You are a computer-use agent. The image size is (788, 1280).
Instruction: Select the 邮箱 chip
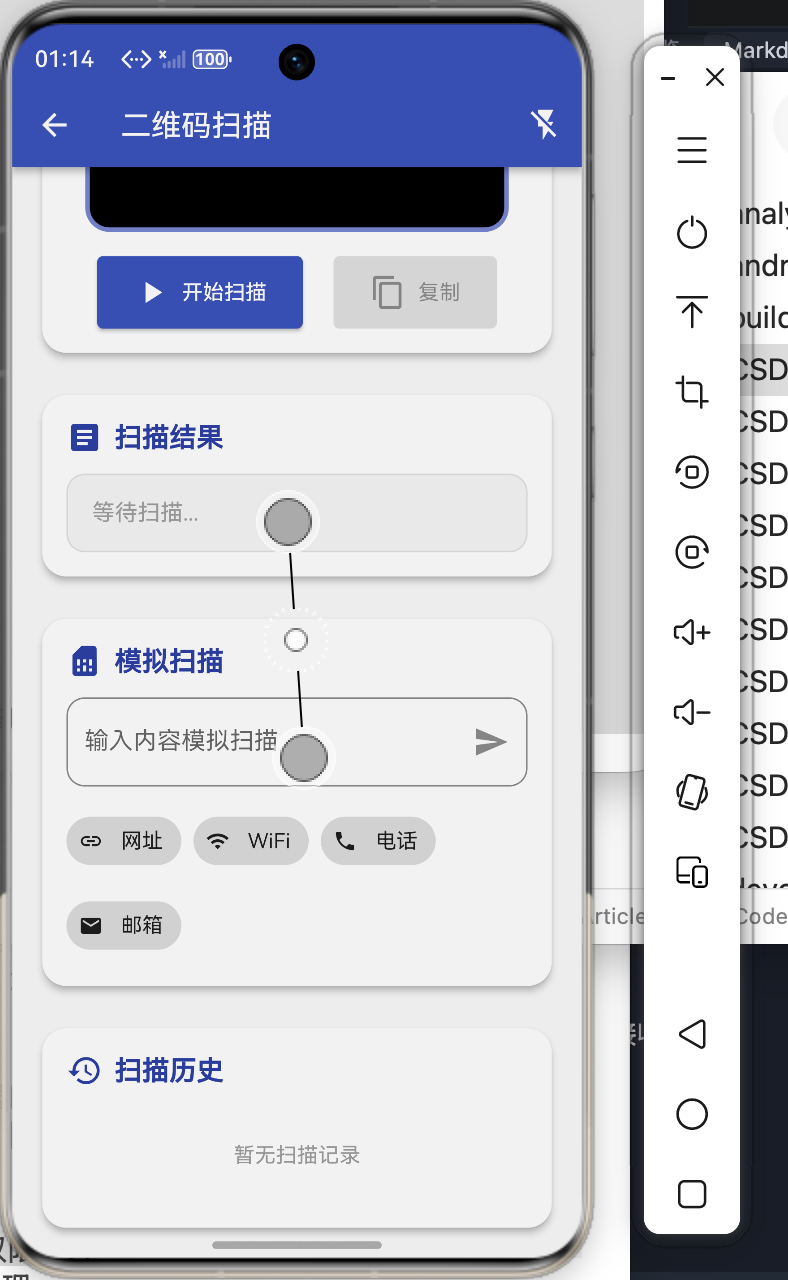pyautogui.click(x=124, y=925)
